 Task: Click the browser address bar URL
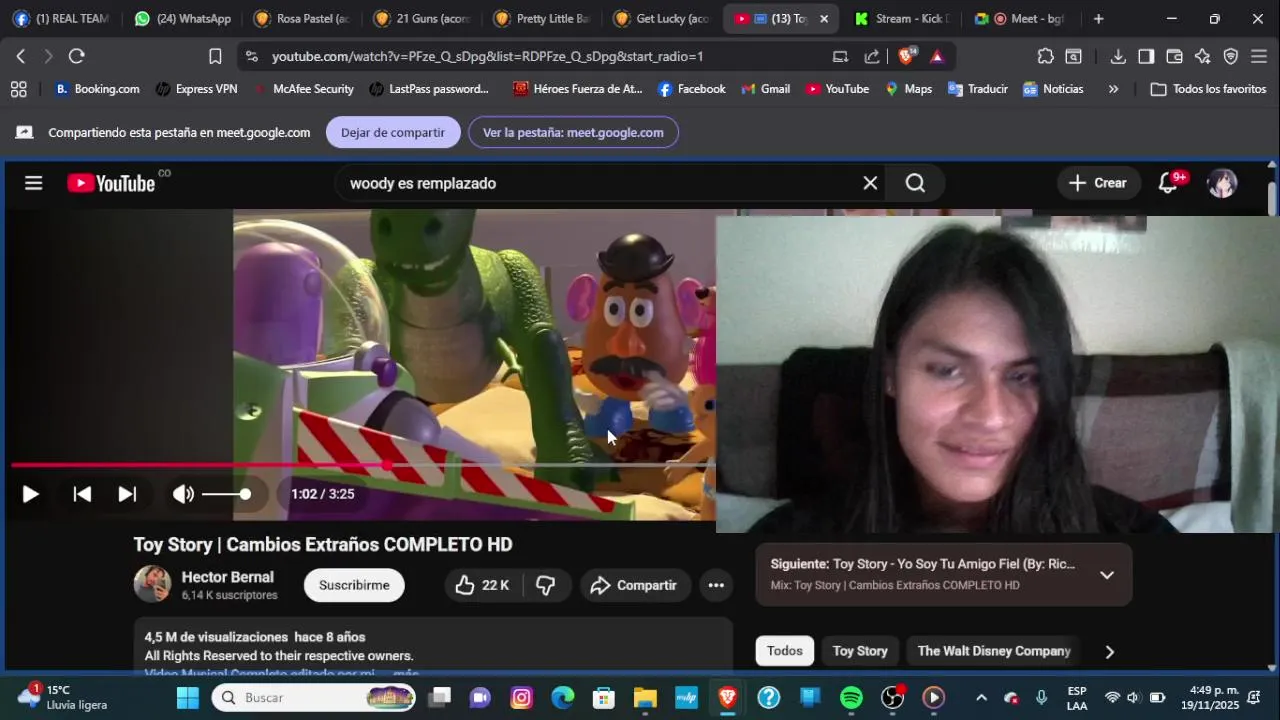(x=487, y=57)
